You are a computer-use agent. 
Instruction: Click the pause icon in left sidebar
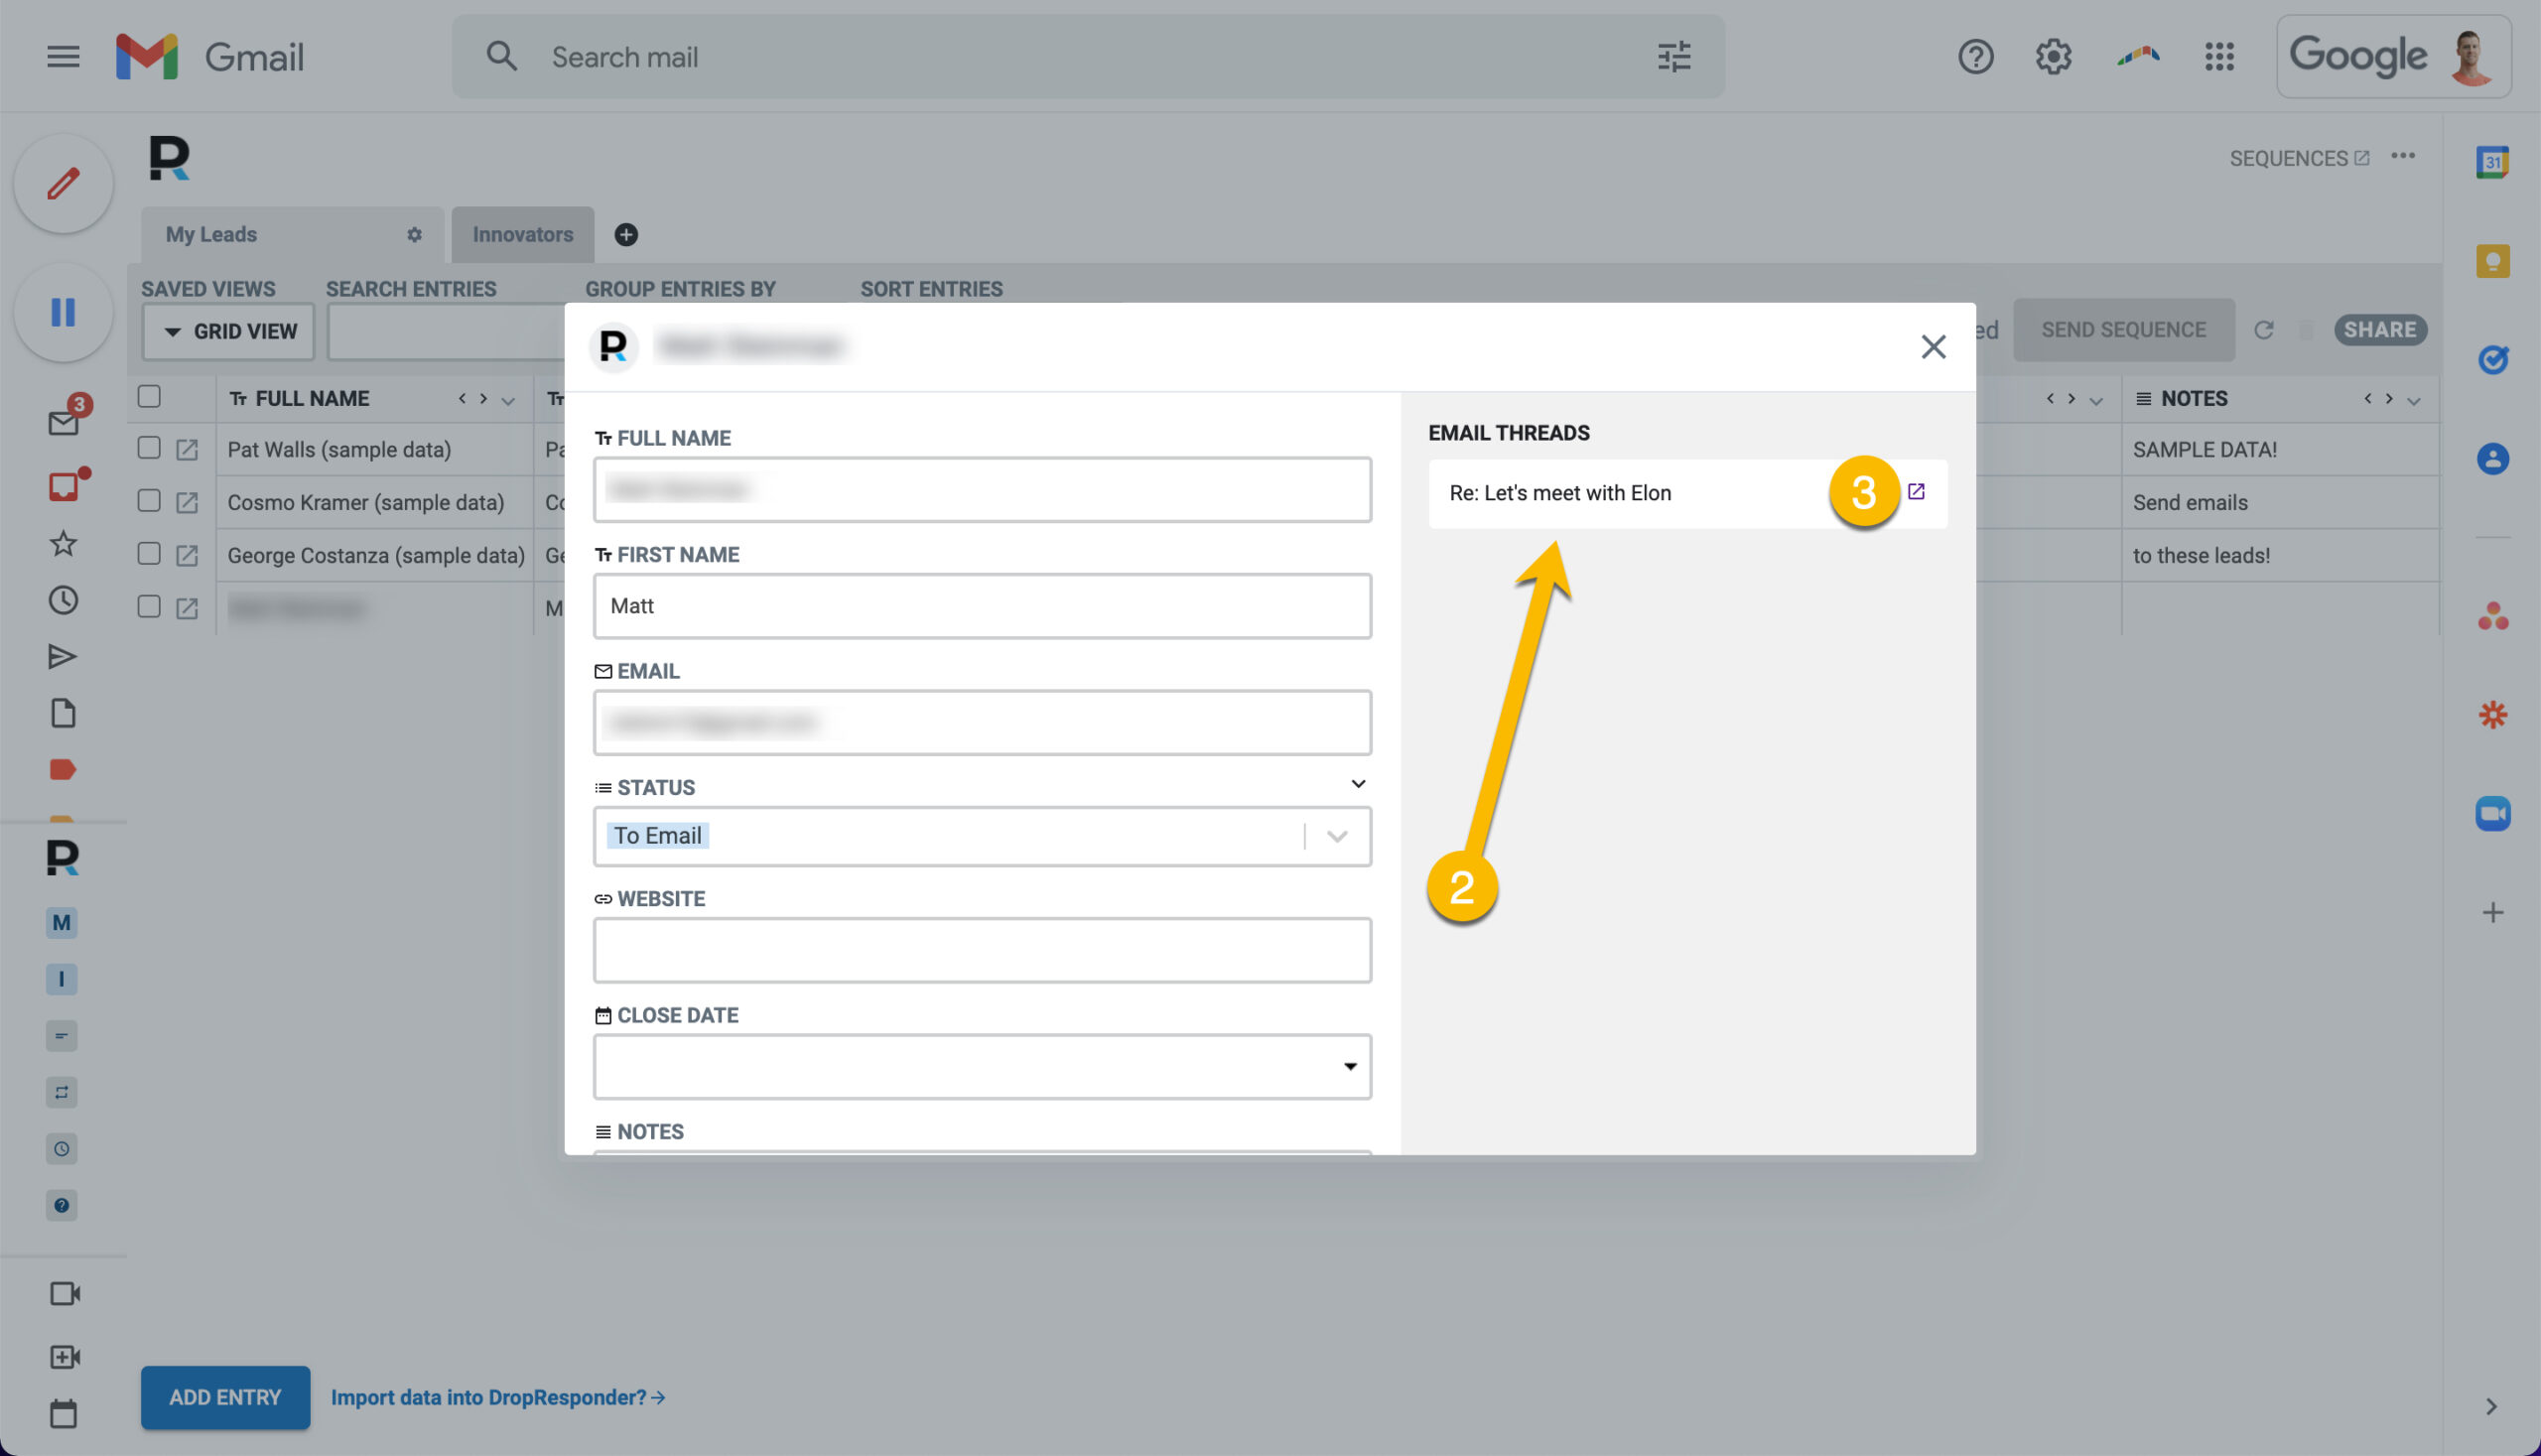point(63,312)
